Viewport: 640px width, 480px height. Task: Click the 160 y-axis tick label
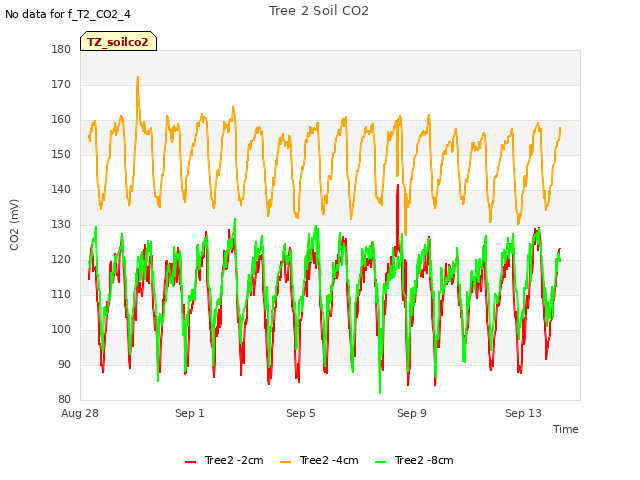click(61, 120)
